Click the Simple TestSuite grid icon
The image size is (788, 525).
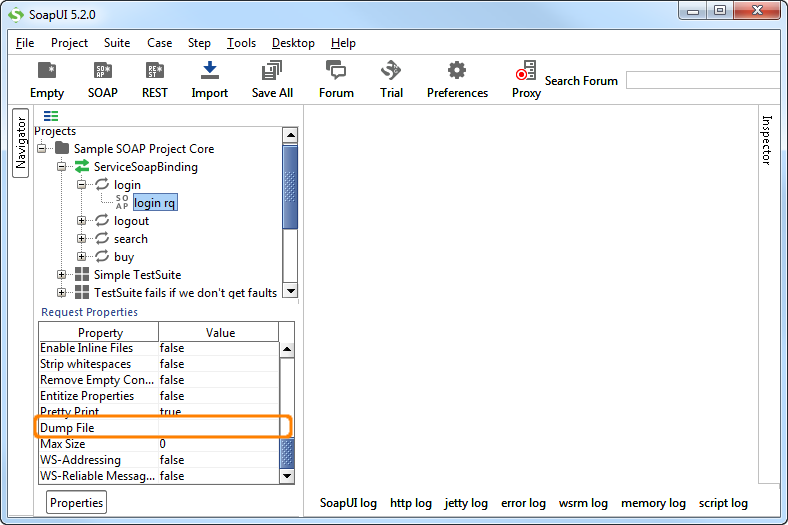(x=82, y=274)
